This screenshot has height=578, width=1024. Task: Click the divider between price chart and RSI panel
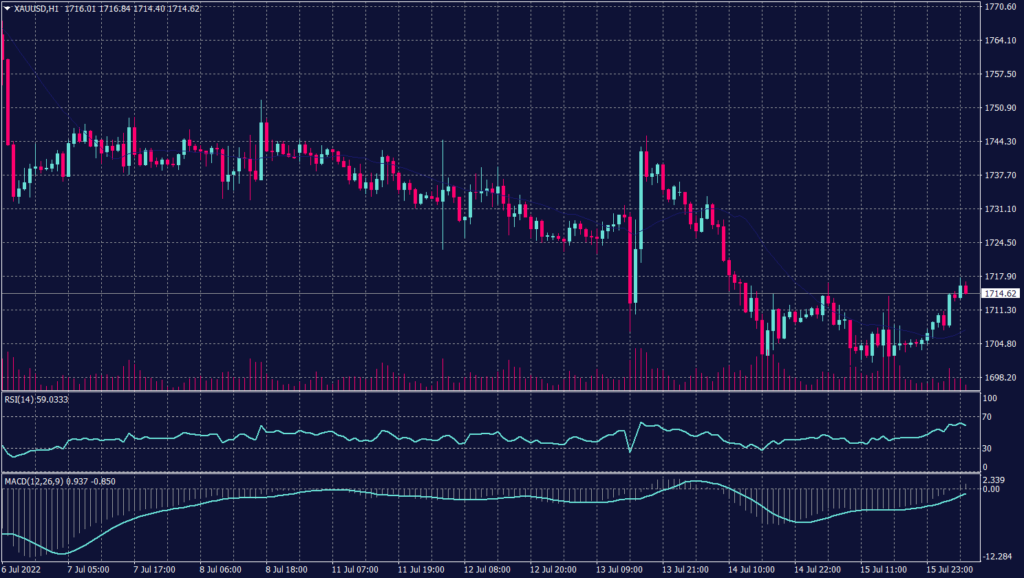coord(490,390)
